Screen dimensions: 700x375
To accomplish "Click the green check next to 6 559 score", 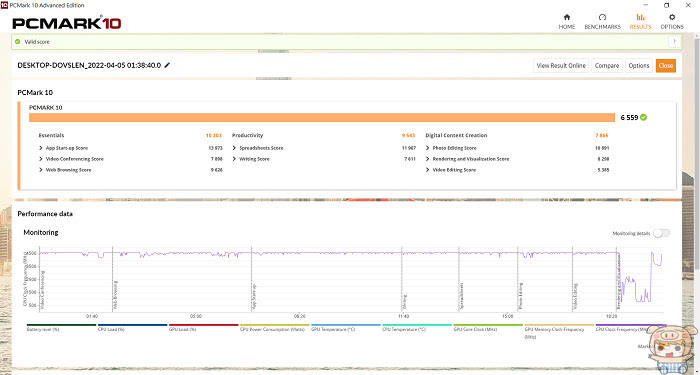I will pyautogui.click(x=643, y=118).
